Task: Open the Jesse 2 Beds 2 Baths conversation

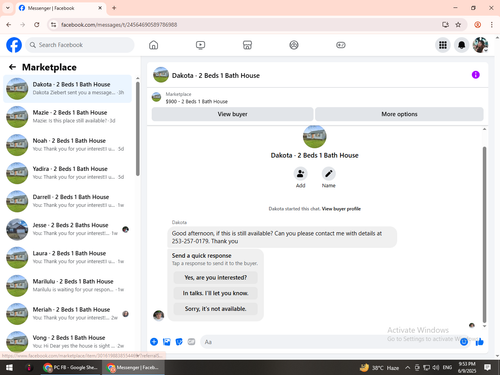Action: click(x=67, y=229)
